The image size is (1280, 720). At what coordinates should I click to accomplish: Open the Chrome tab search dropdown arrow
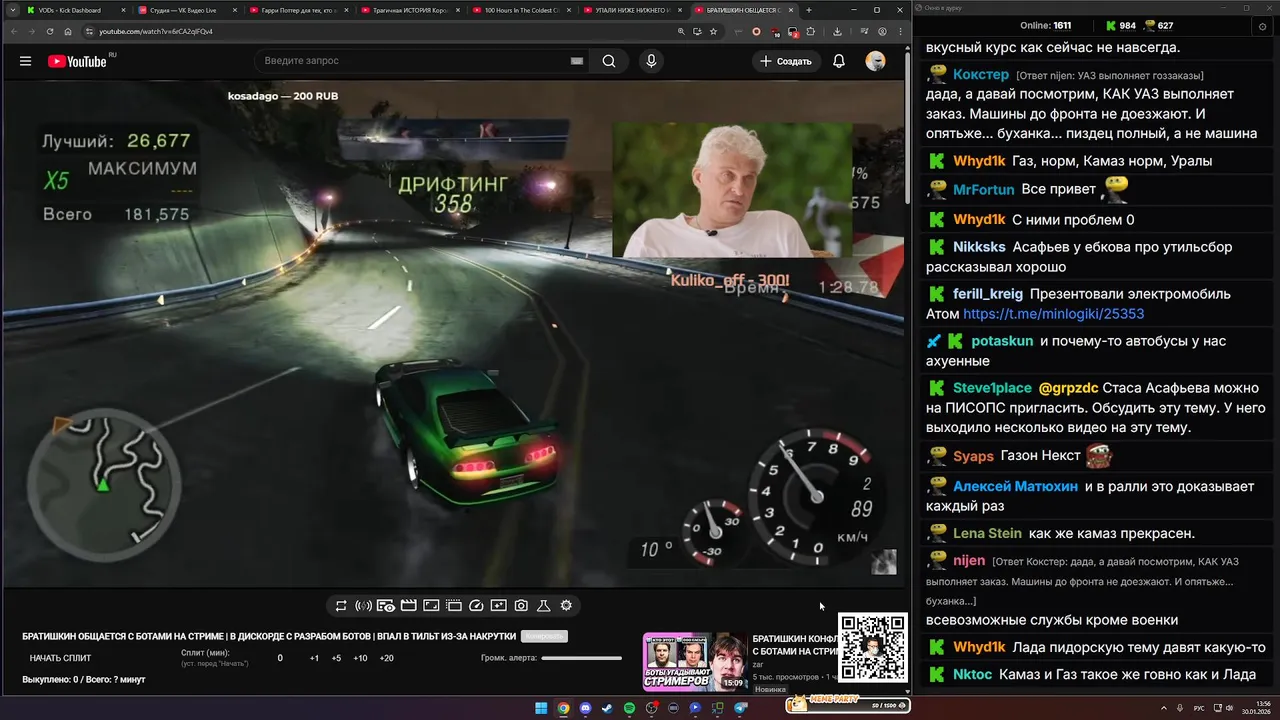pyautogui.click(x=12, y=10)
